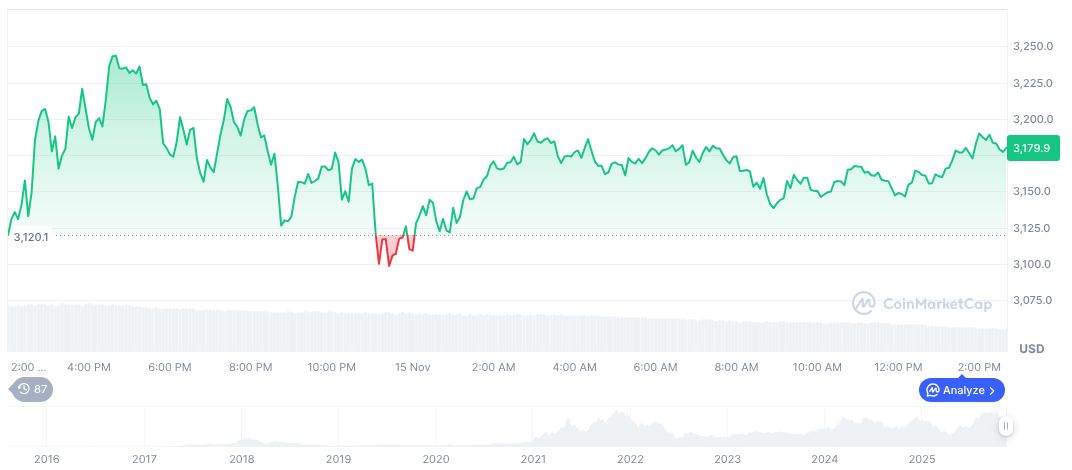Expand the Analyze button chevron arrow
This screenshot has height=470, width=1072.
point(993,390)
